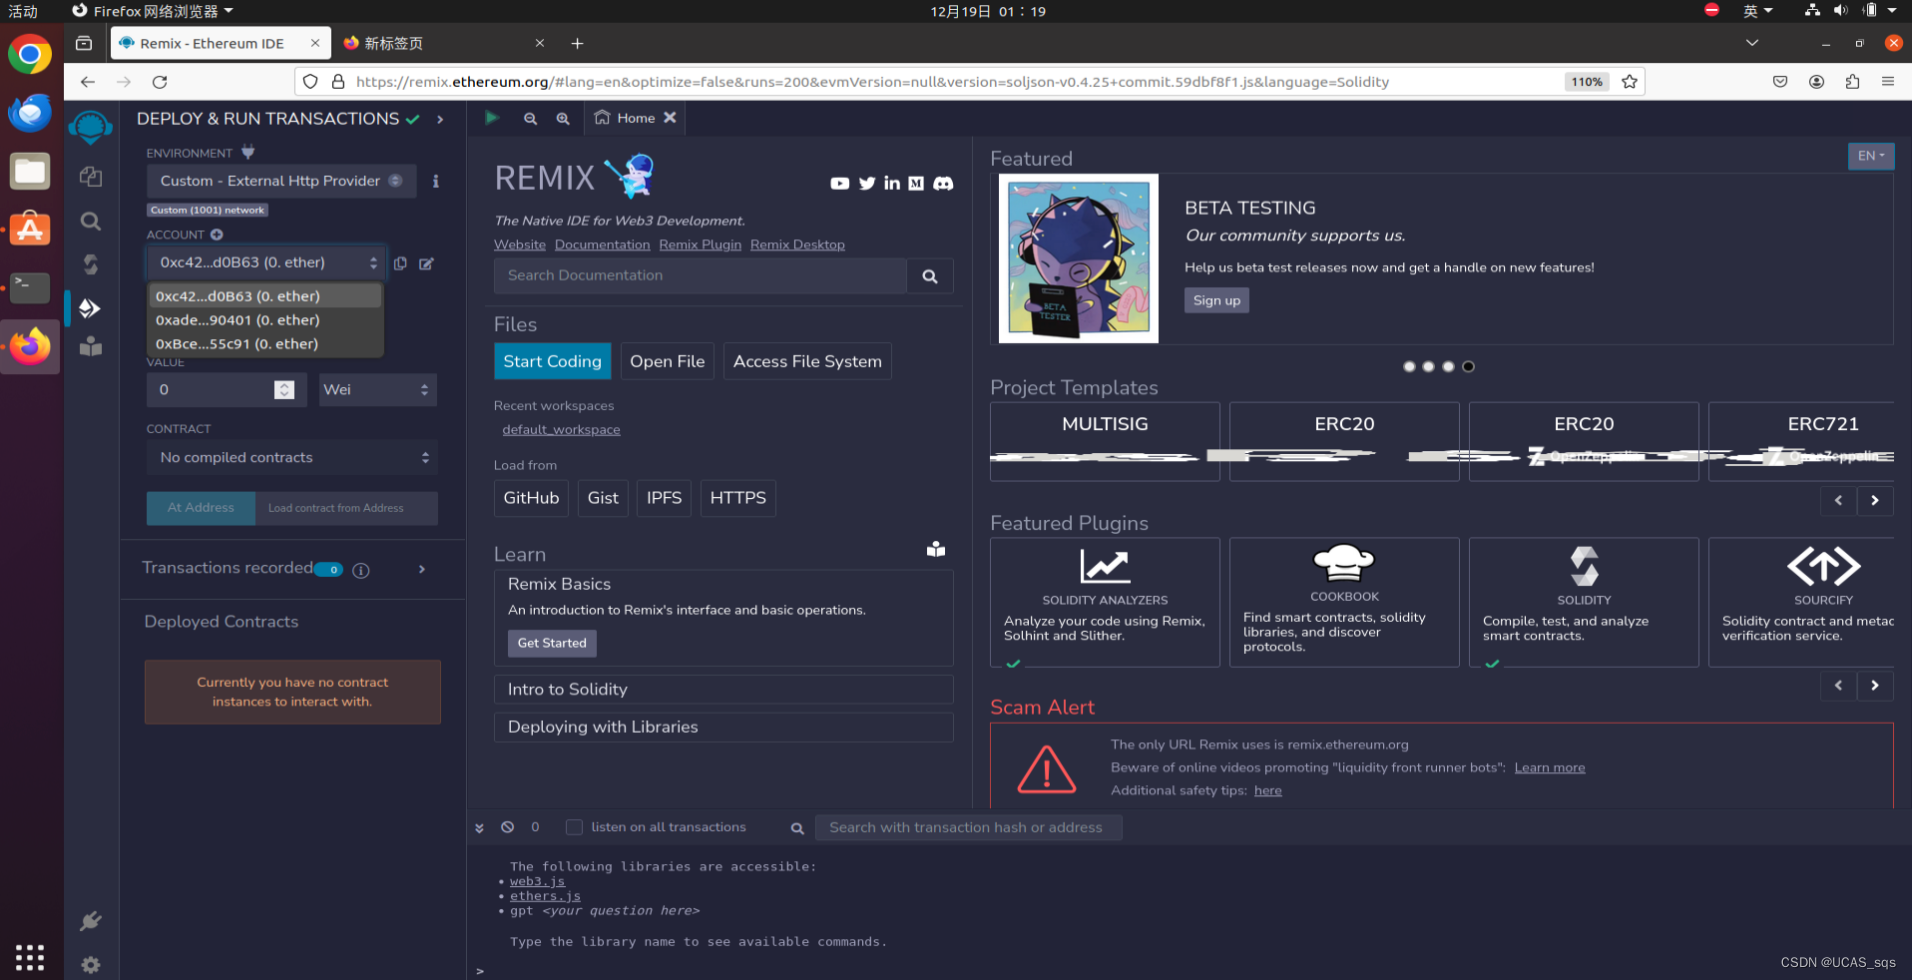Select account 0xBce...55c91
This screenshot has width=1912, height=980.
coord(266,344)
